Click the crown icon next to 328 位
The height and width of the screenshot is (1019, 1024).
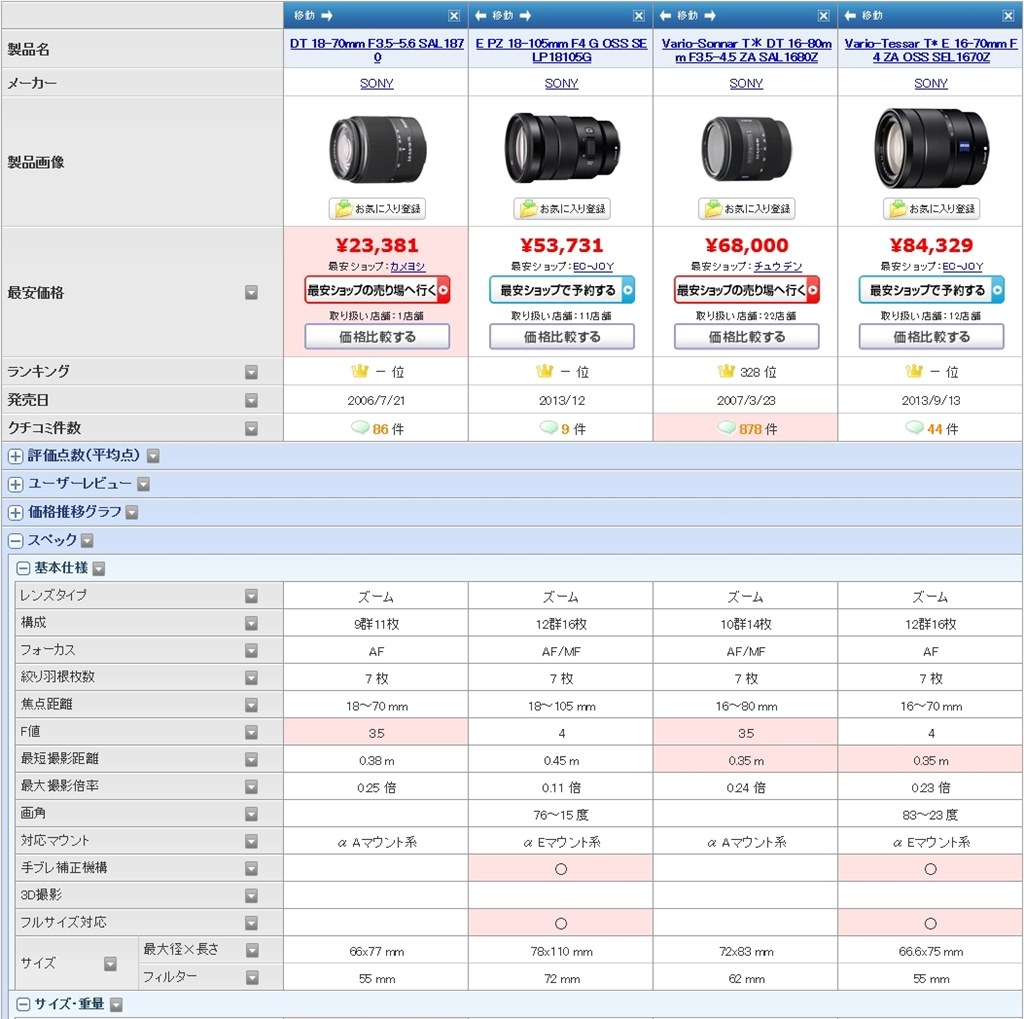(726, 371)
